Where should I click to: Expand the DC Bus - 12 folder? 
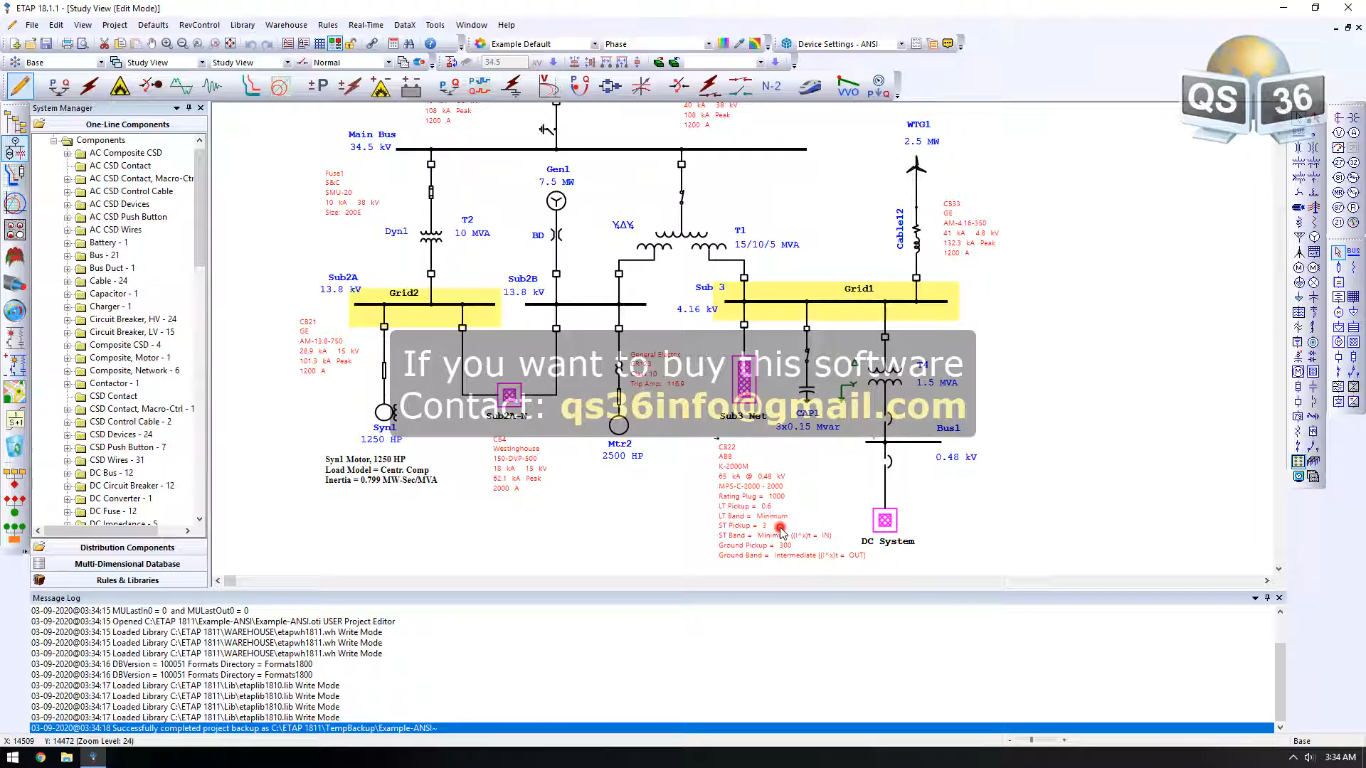coord(68,473)
